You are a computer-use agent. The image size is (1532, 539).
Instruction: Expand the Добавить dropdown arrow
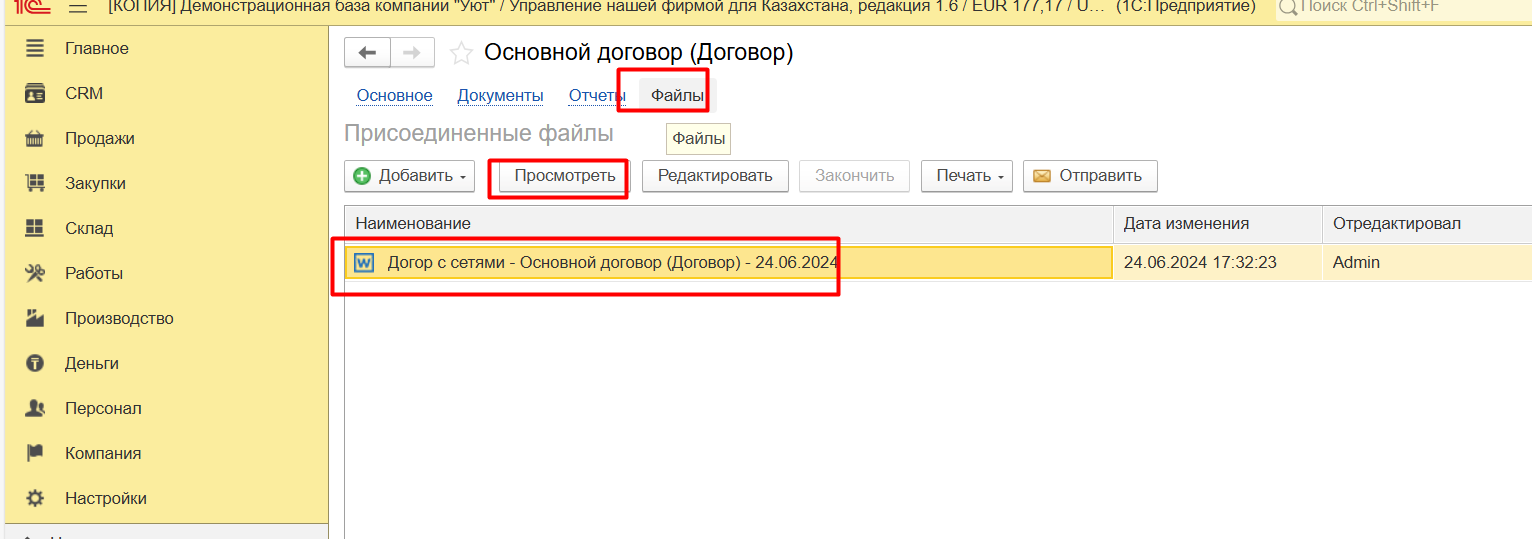[462, 177]
